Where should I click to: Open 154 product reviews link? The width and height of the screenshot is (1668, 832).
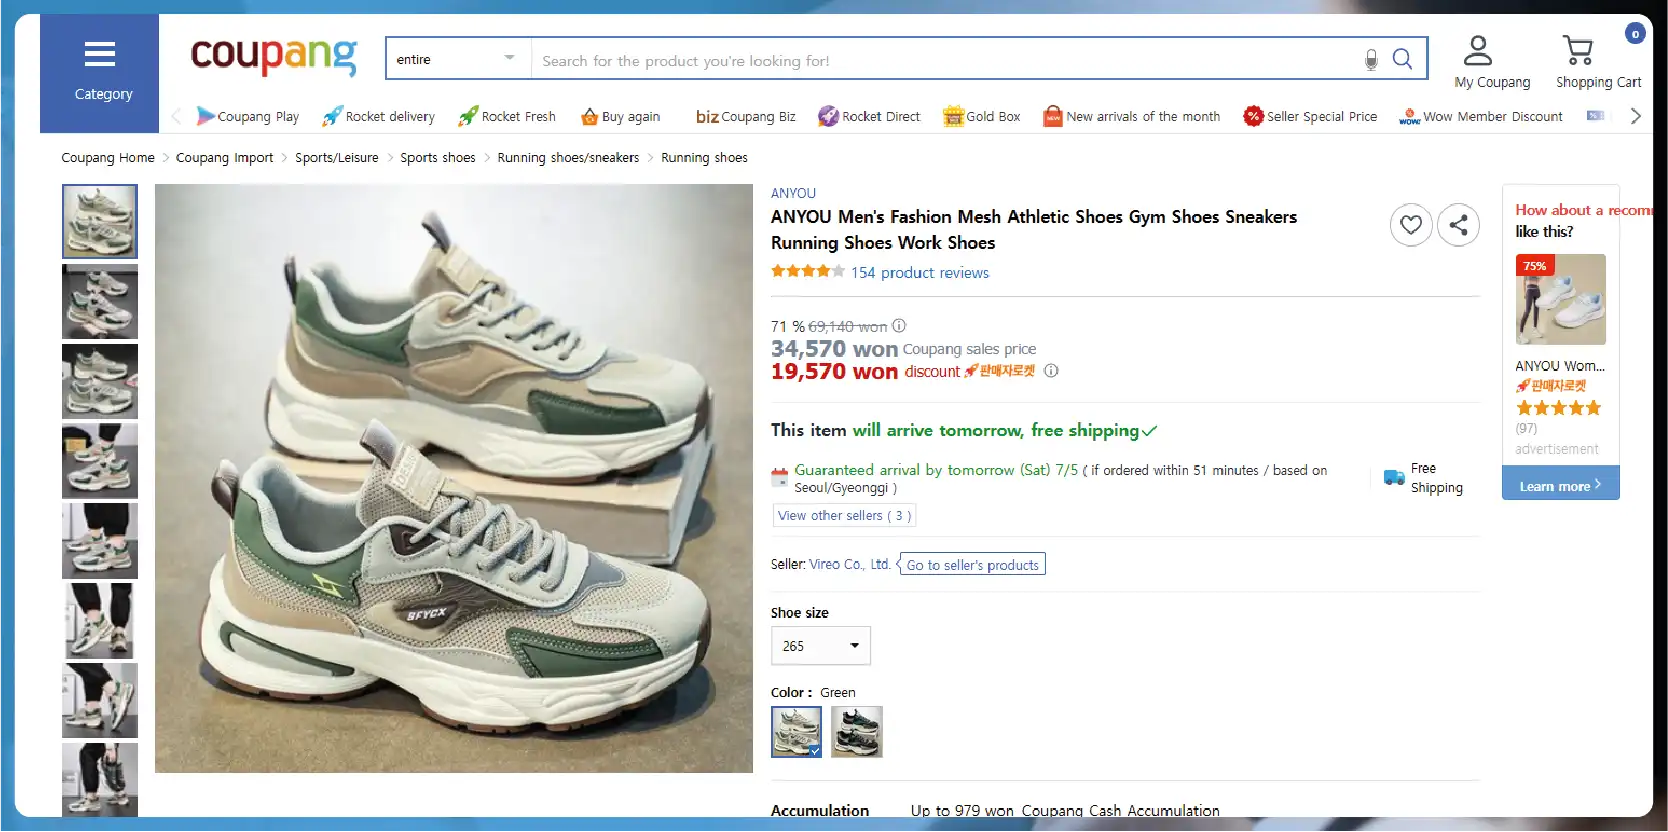click(919, 273)
